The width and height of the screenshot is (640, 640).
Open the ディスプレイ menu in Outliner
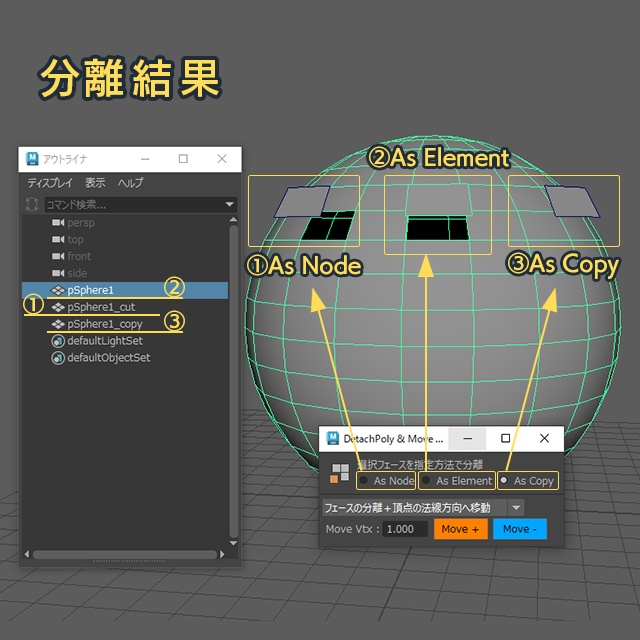tap(50, 183)
